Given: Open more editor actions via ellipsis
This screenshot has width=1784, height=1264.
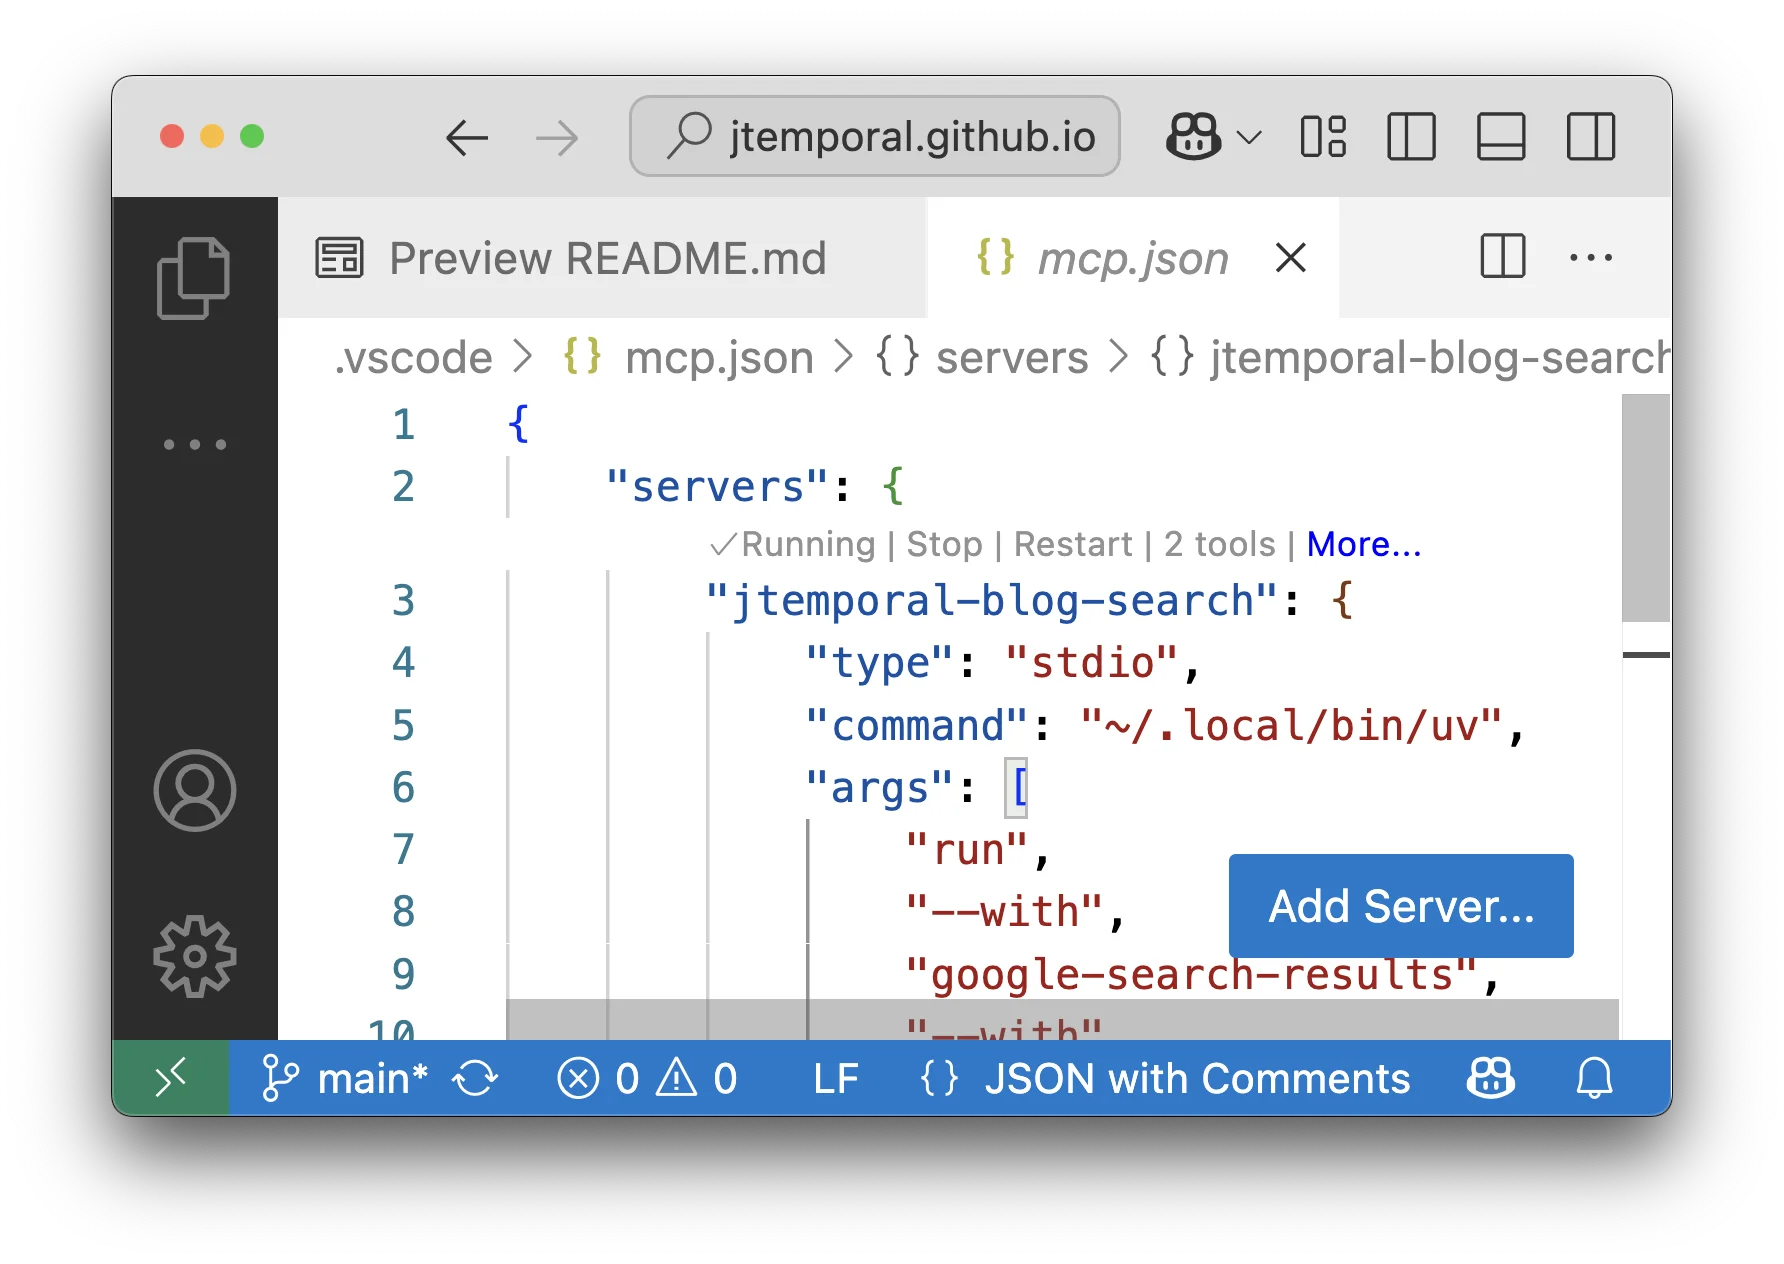Looking at the screenshot, I should [1590, 258].
